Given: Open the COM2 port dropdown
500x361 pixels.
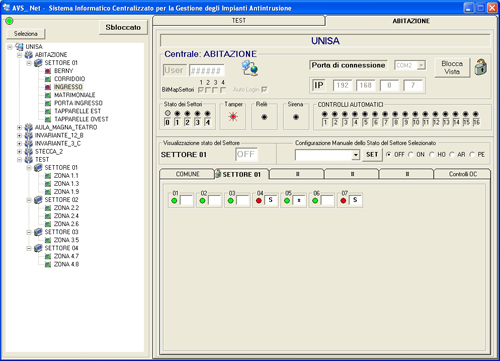Looking at the screenshot, I should [421, 65].
